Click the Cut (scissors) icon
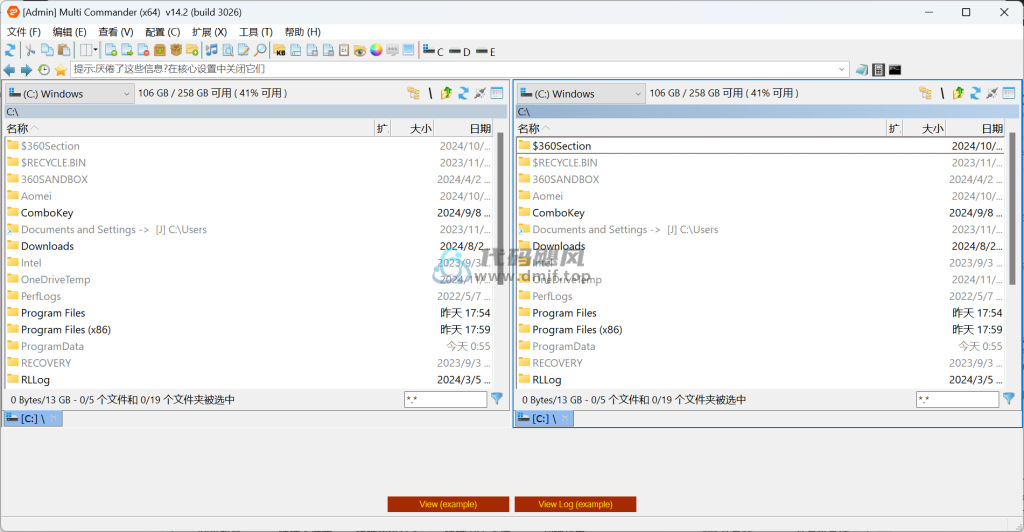 [x=30, y=50]
